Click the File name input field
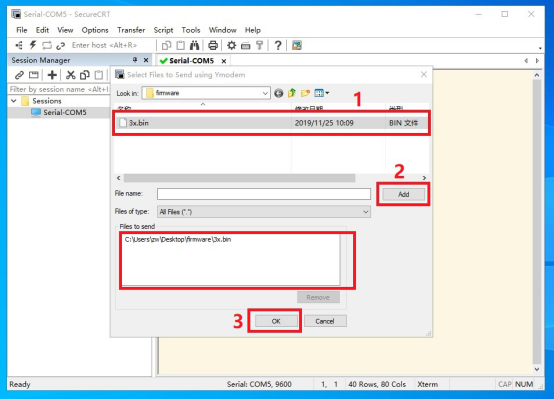 coord(264,194)
